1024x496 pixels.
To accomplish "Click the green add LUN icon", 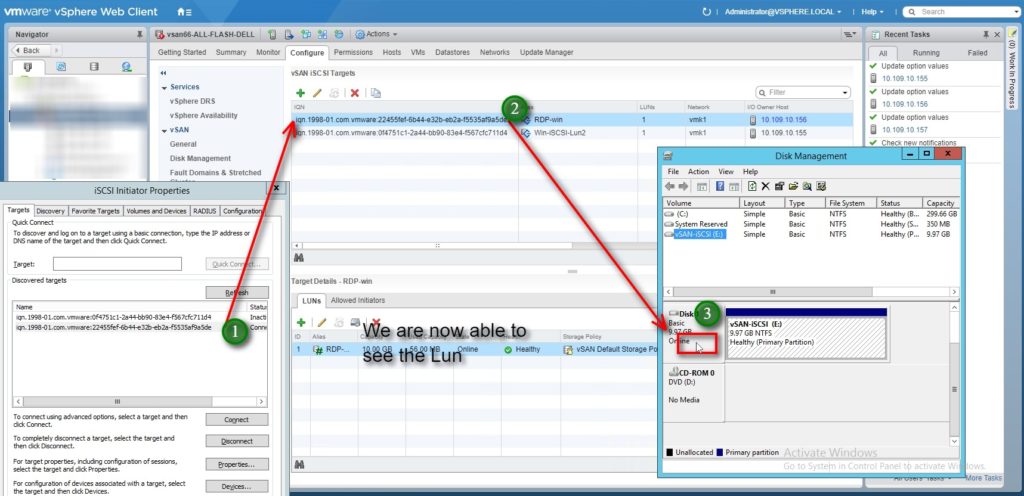I will [x=300, y=322].
